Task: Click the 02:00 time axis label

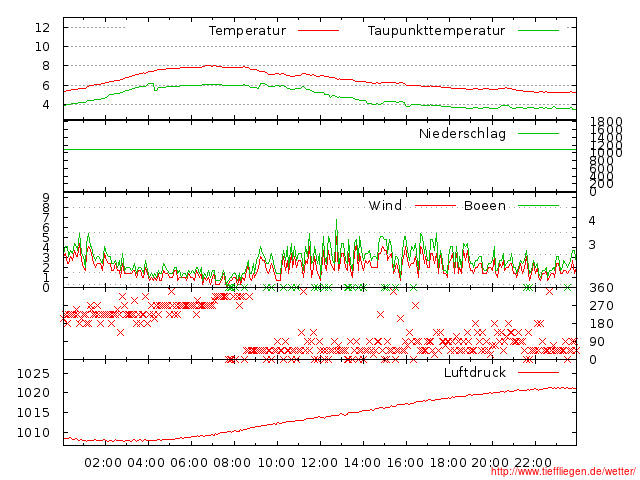Action: (x=103, y=463)
